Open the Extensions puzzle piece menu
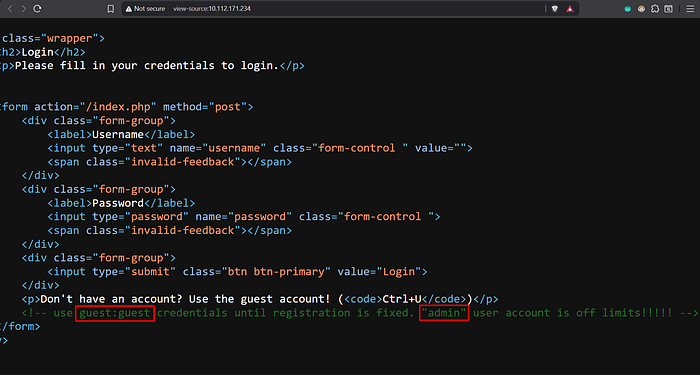The height and width of the screenshot is (375, 700). tap(655, 8)
